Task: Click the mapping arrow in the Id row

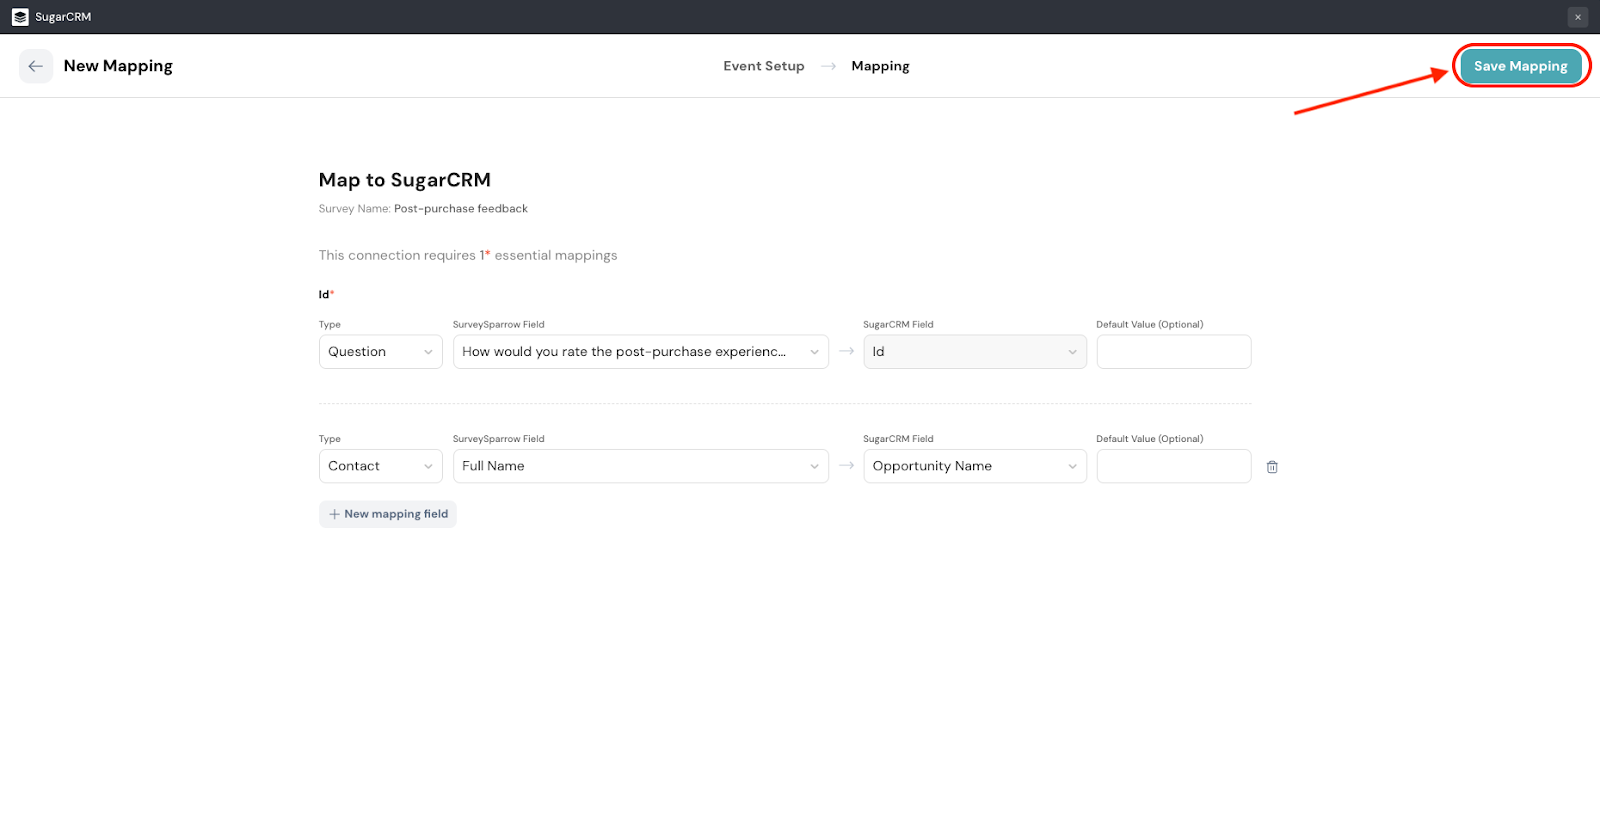Action: point(846,352)
